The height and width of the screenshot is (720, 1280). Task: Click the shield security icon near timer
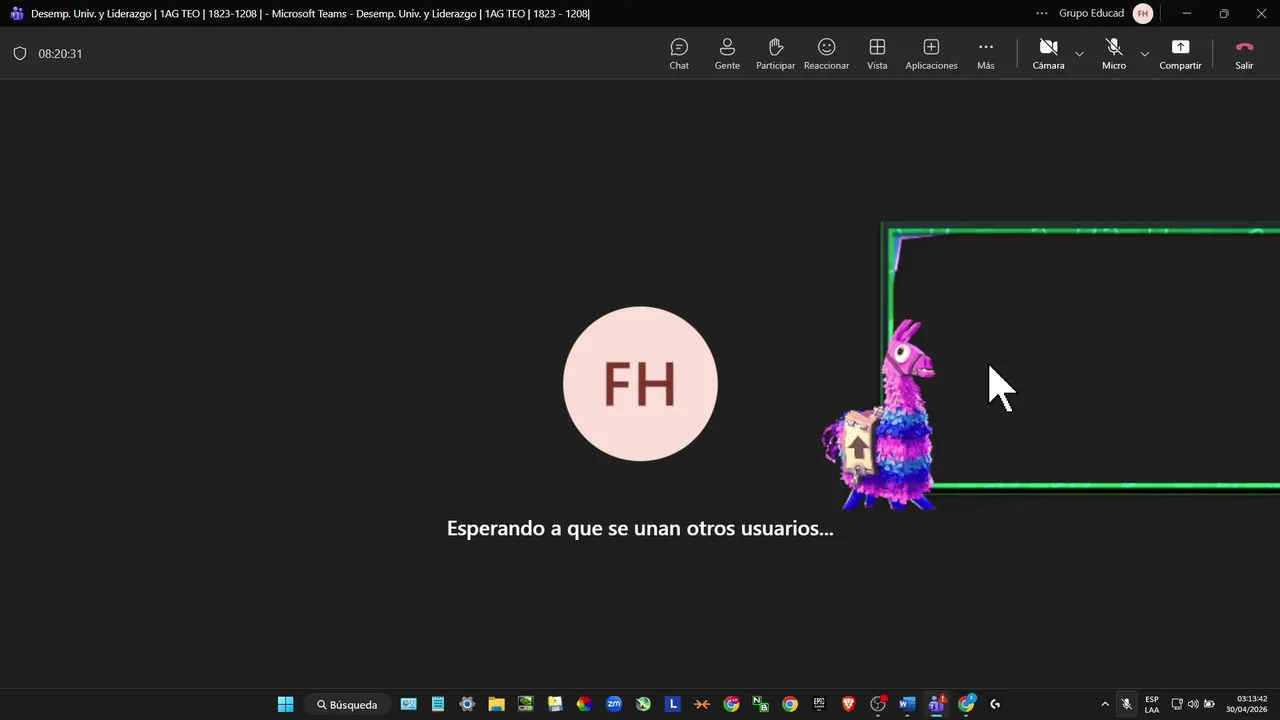point(19,54)
